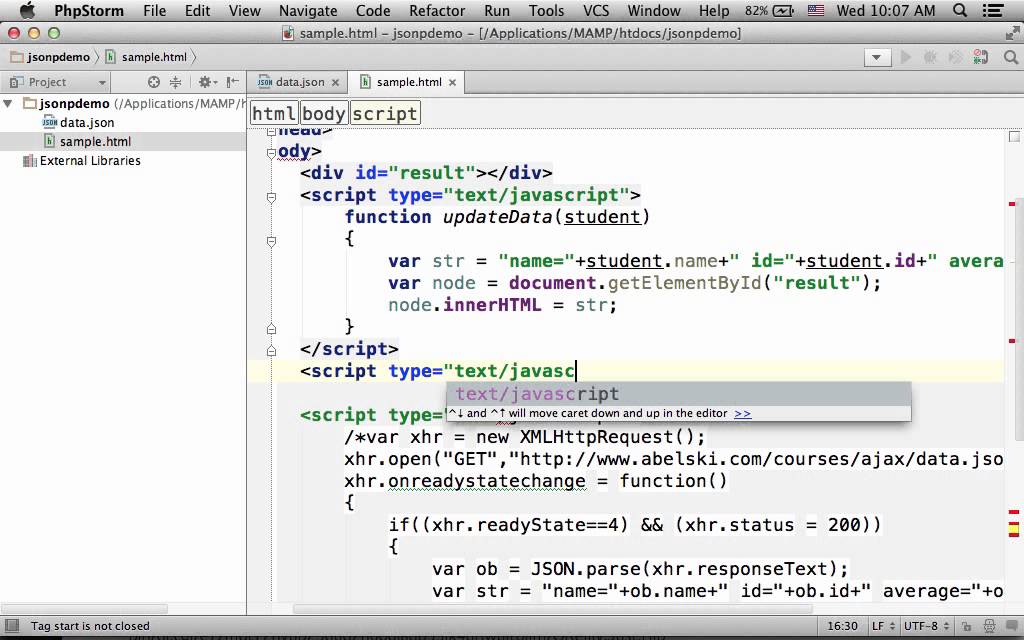Toggle read-only lock icon in status bar

pos(966,626)
